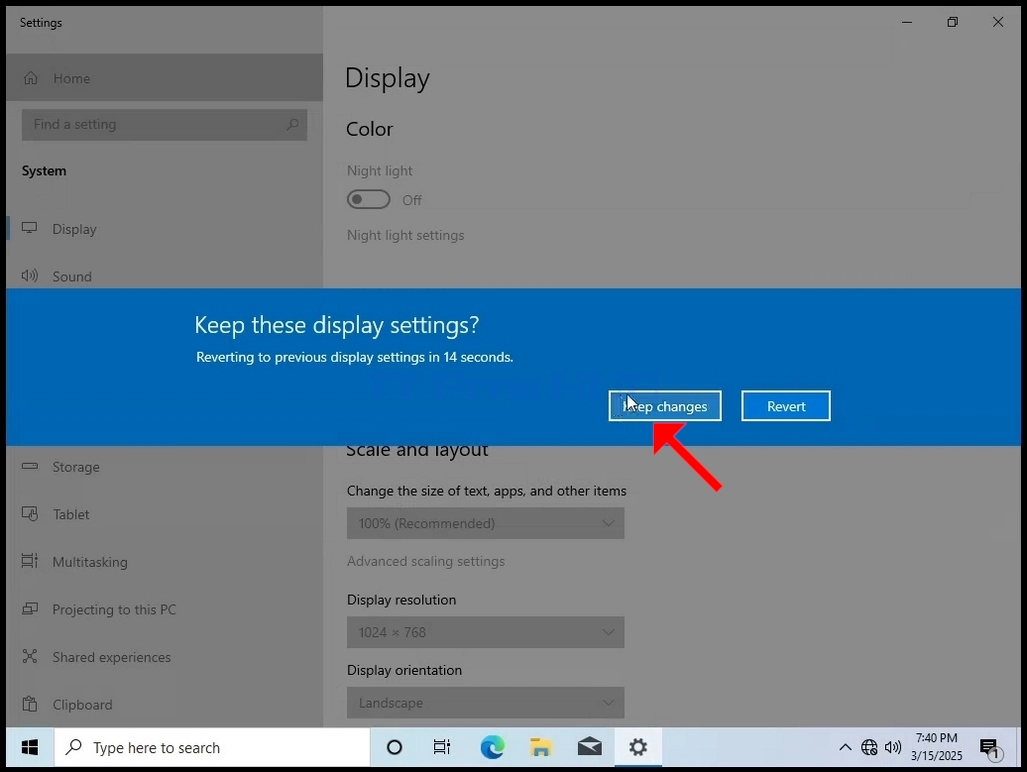The width and height of the screenshot is (1027, 772).
Task: Click the volume tray icon
Action: tap(893, 747)
